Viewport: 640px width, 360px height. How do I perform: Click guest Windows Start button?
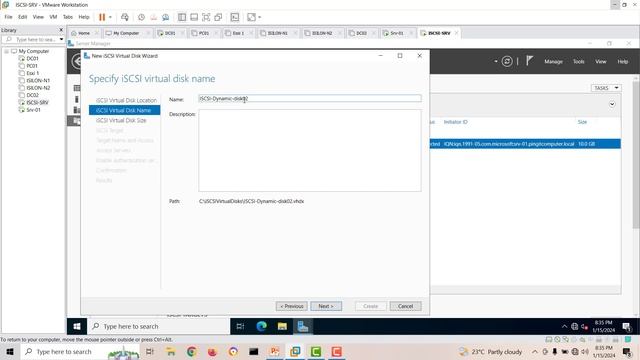tap(77, 327)
